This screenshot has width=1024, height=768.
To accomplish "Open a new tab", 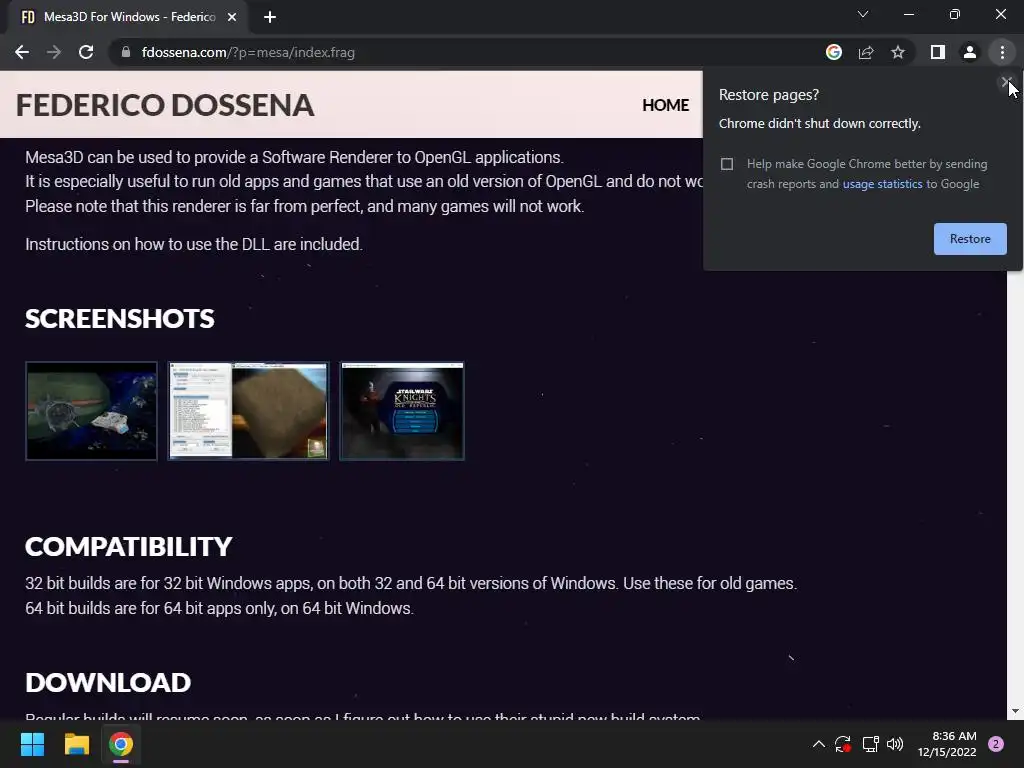I will click(x=270, y=17).
